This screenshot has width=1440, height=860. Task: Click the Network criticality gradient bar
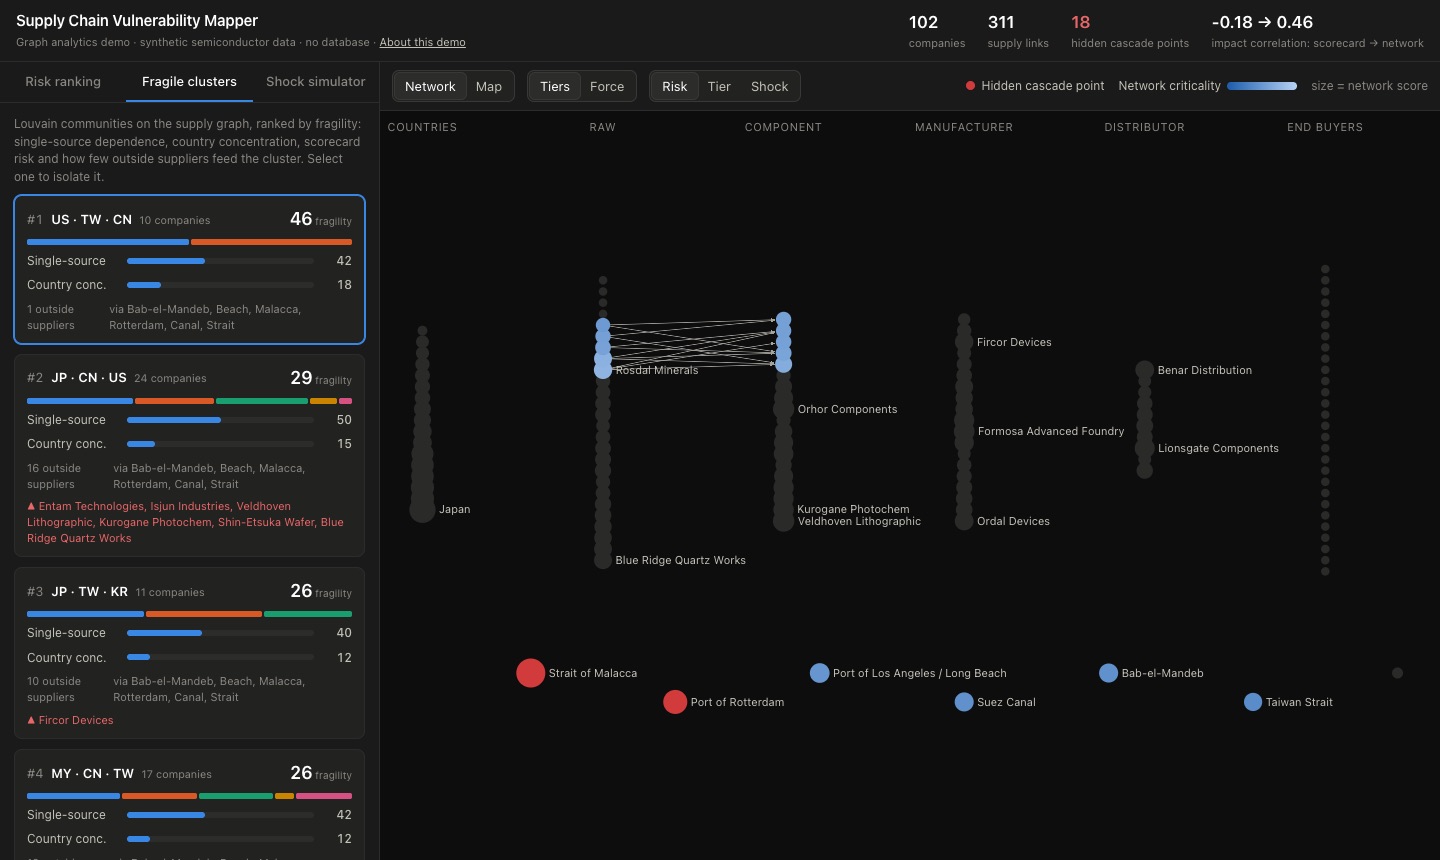pos(1262,86)
